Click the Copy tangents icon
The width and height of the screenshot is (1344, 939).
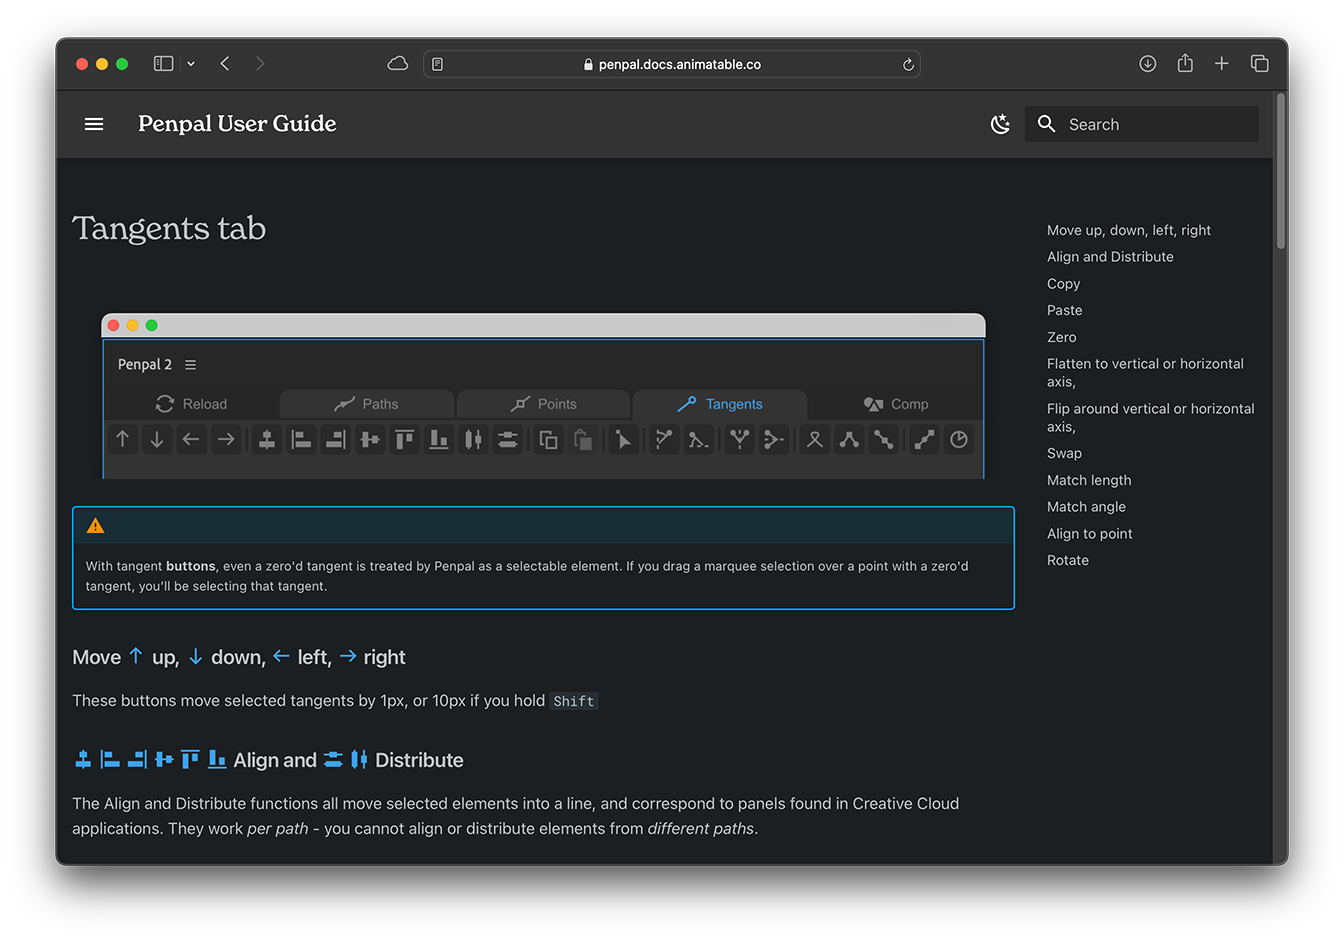point(548,439)
